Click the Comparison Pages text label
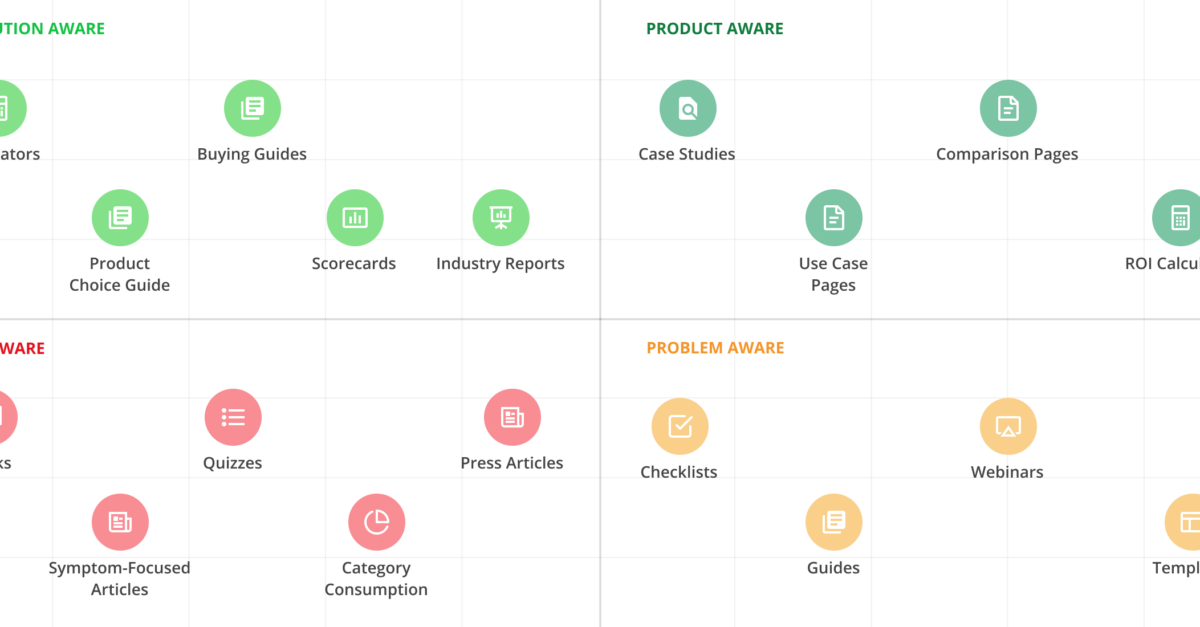1200x627 pixels. (1007, 154)
